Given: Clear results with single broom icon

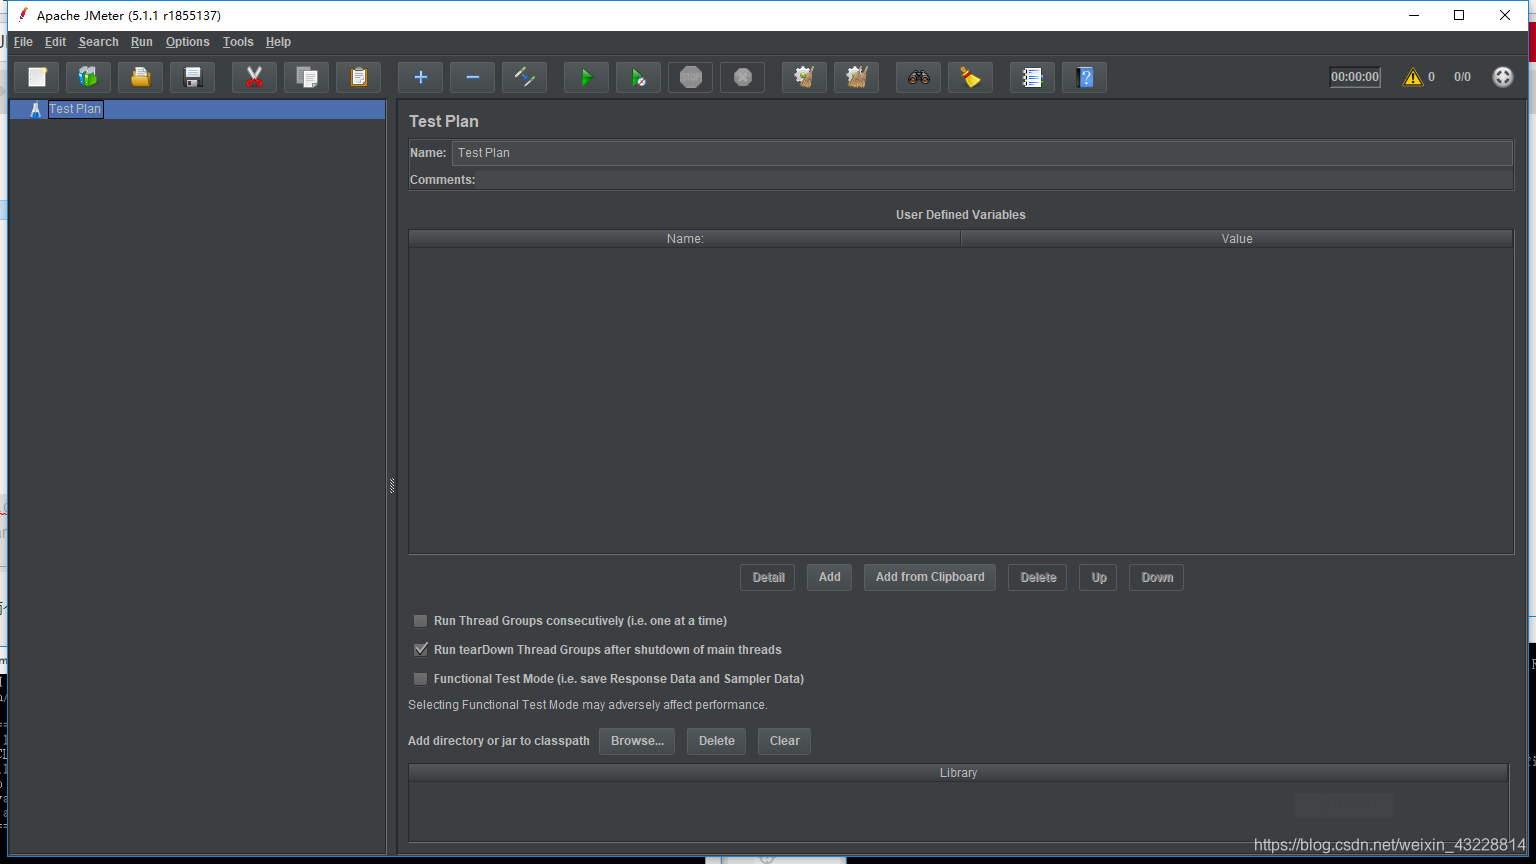Looking at the screenshot, I should pos(805,77).
